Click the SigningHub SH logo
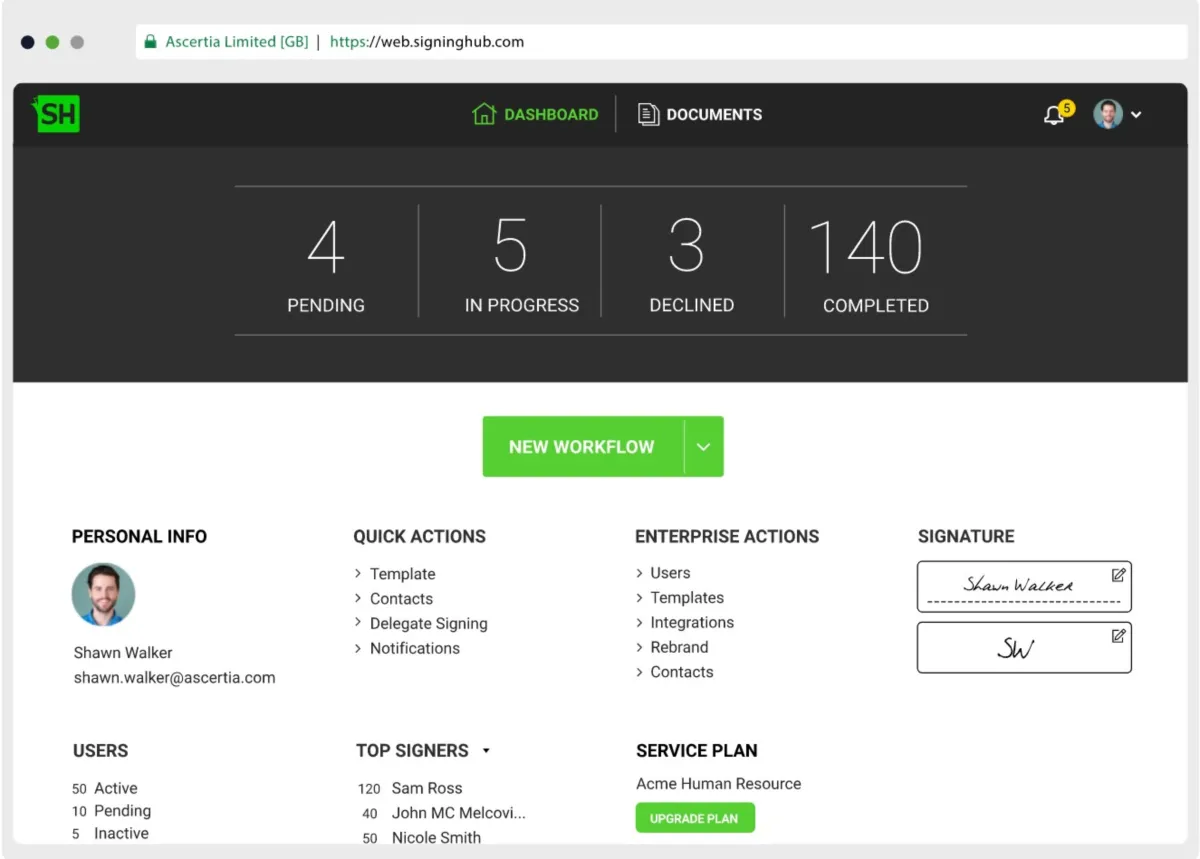The image size is (1200, 859). tap(58, 114)
